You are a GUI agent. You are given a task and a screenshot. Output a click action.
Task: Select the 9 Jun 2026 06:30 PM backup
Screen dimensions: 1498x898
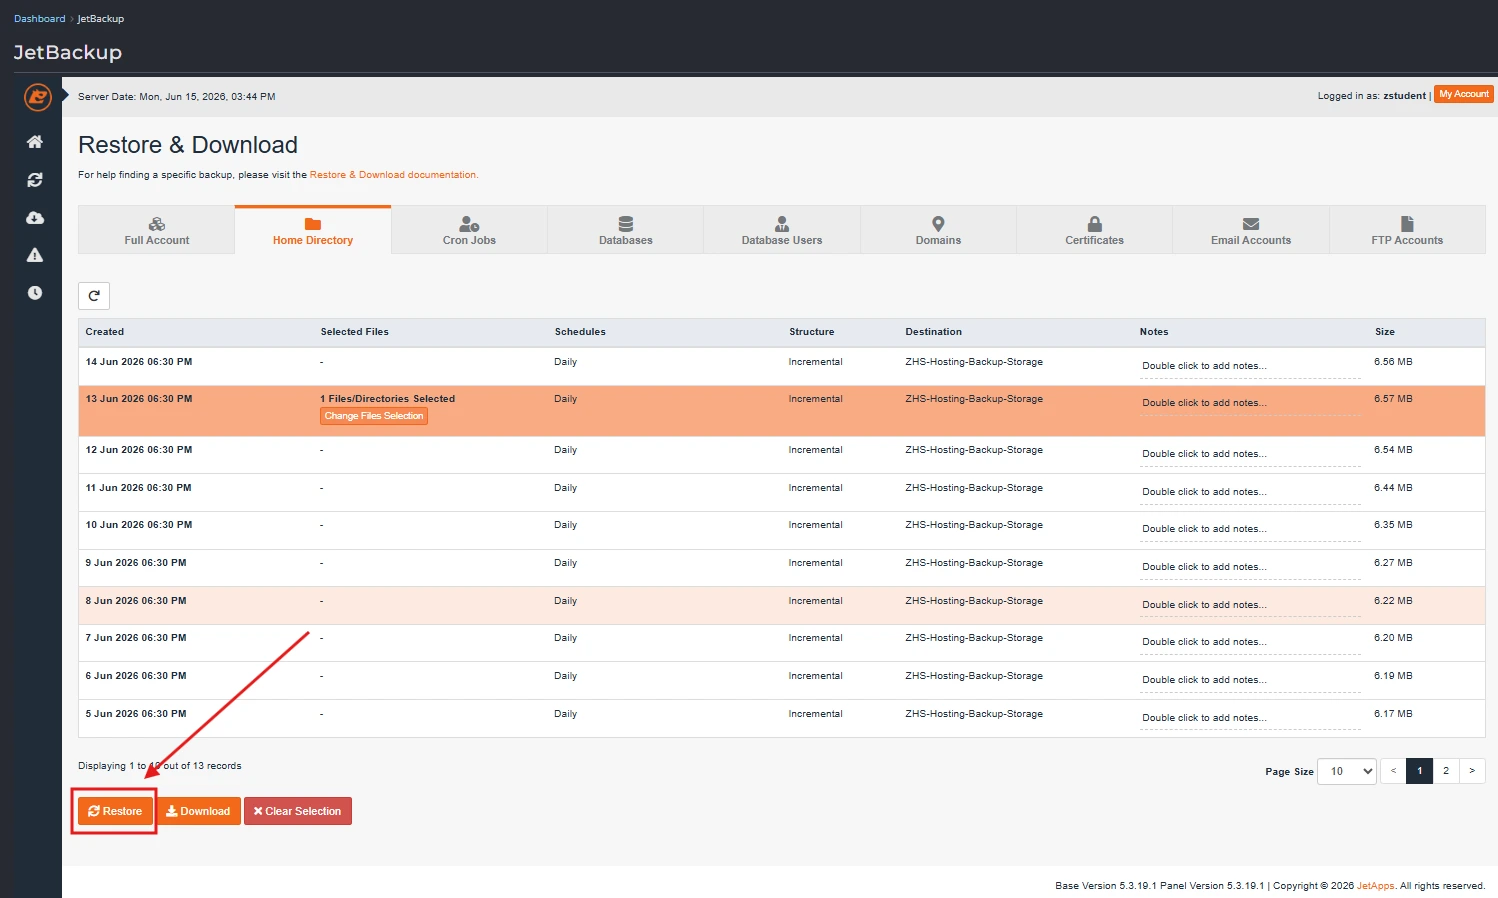pos(782,568)
